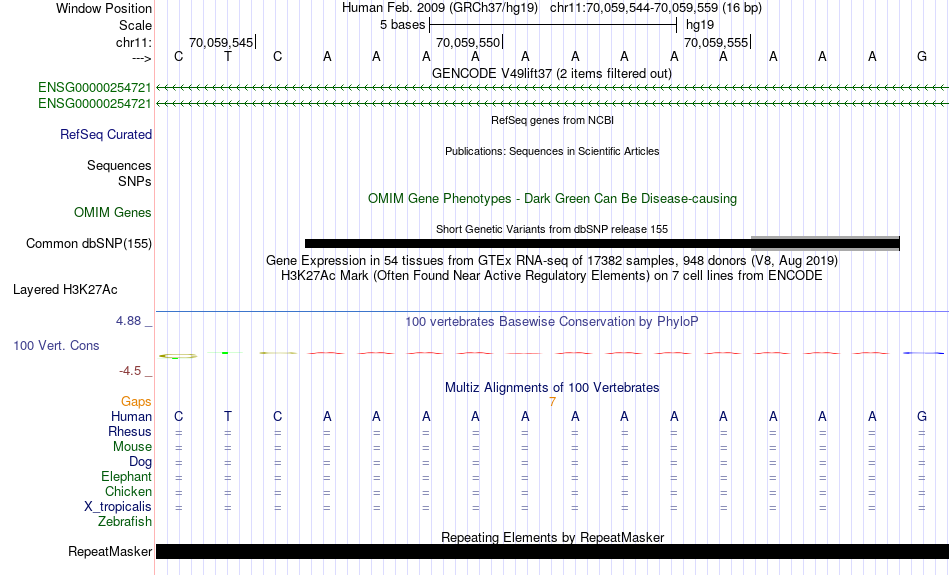Click the blue PhyloP bar under base G
This screenshot has width=950, height=575.
tap(923, 353)
